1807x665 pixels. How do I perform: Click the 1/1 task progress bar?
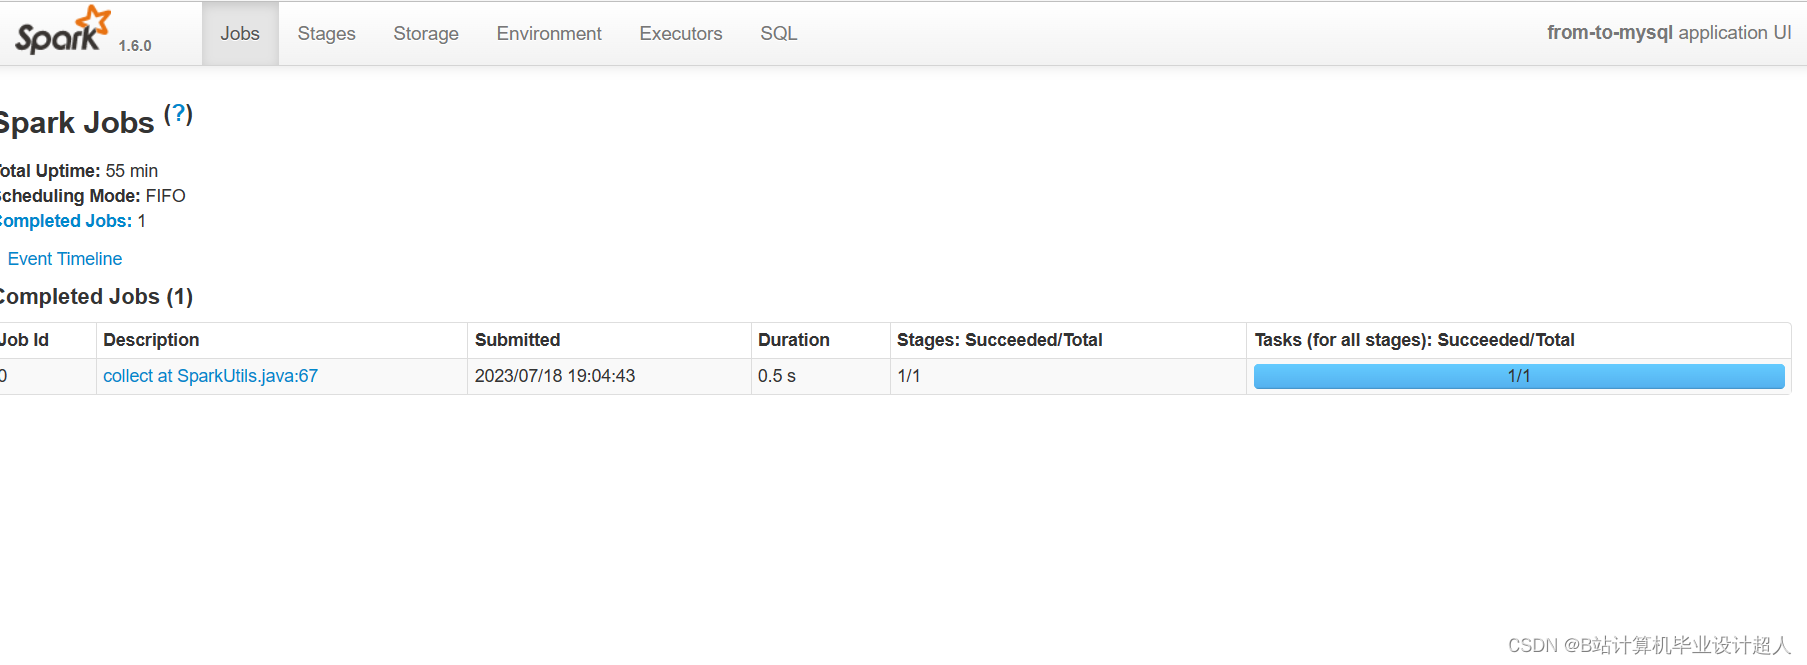[x=1519, y=376]
